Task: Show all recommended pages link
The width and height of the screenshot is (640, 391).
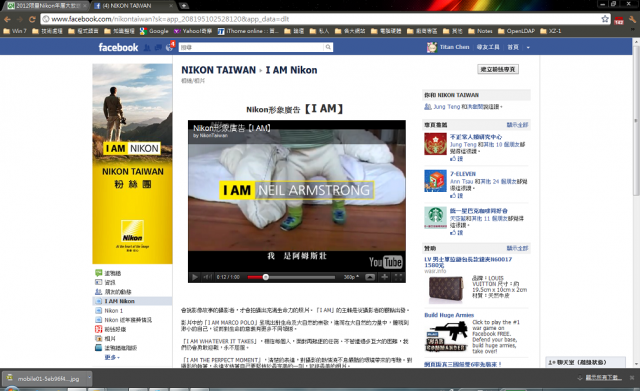Action: tap(517, 125)
